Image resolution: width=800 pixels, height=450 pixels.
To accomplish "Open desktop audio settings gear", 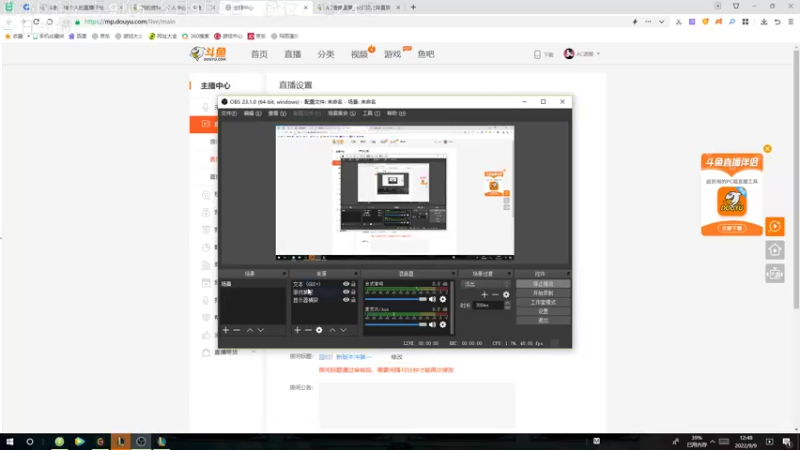I will pyautogui.click(x=443, y=299).
